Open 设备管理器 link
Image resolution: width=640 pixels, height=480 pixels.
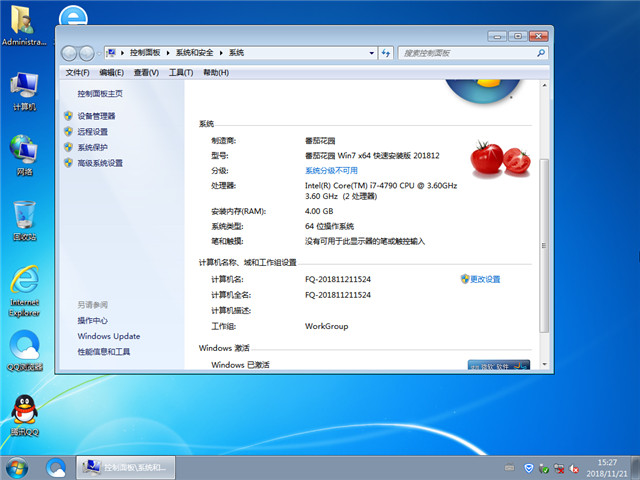(96, 116)
